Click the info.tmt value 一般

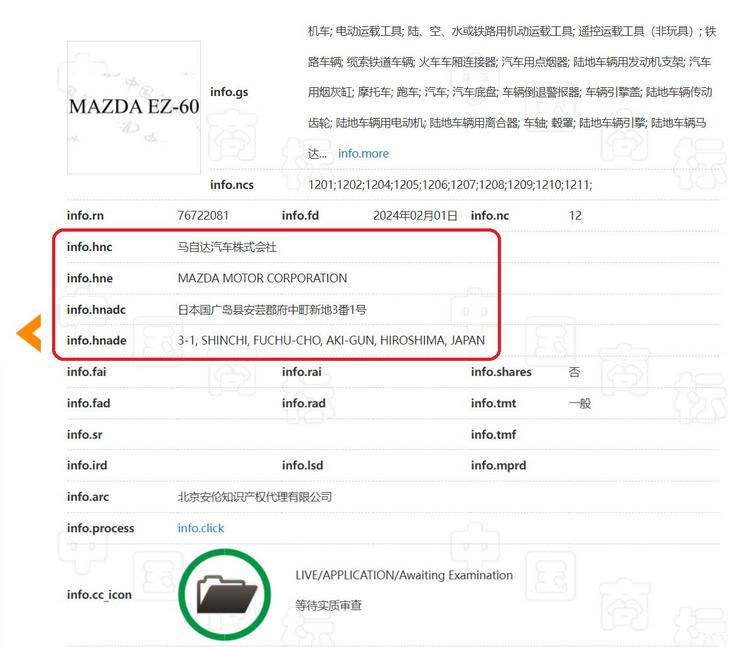(580, 403)
